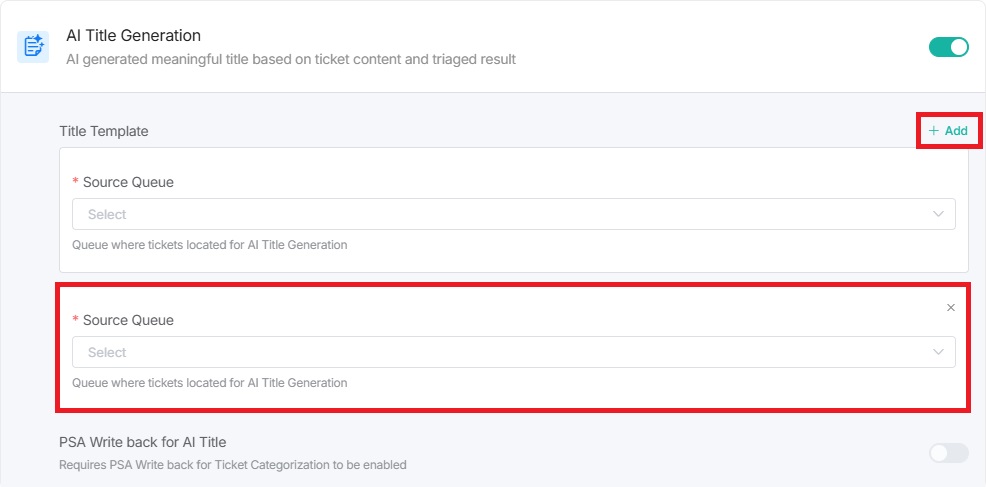Click the AI generated meaningful title description
986x487 pixels.
pos(291,59)
